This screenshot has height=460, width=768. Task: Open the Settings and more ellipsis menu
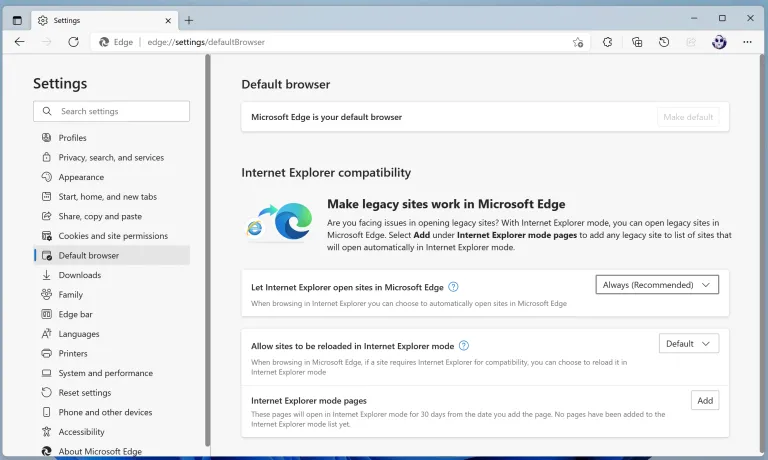tap(747, 42)
